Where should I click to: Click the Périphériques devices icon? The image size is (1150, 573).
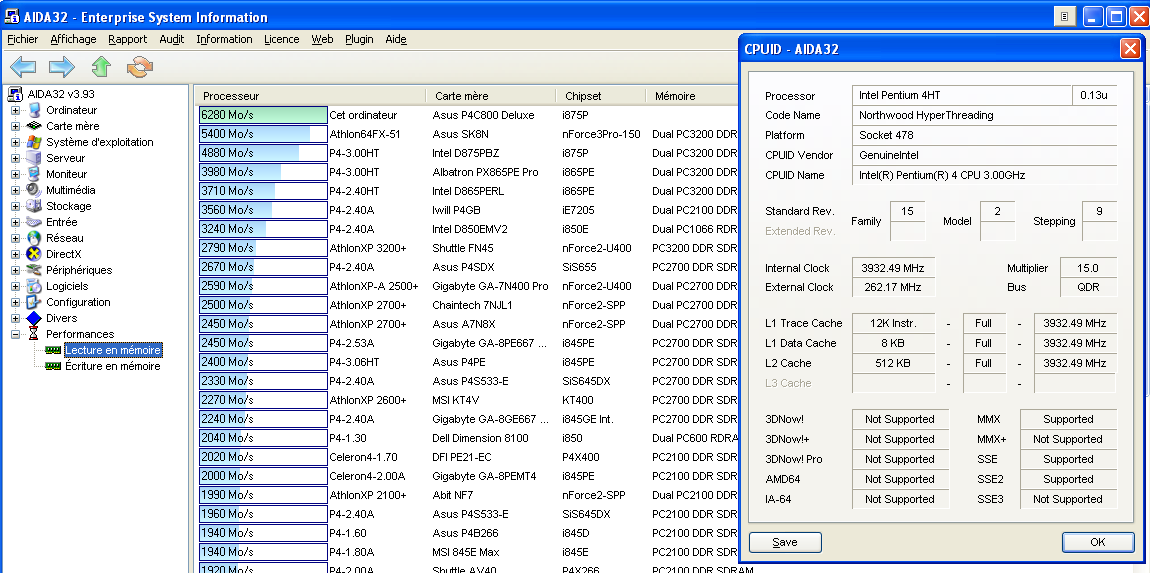click(x=34, y=270)
